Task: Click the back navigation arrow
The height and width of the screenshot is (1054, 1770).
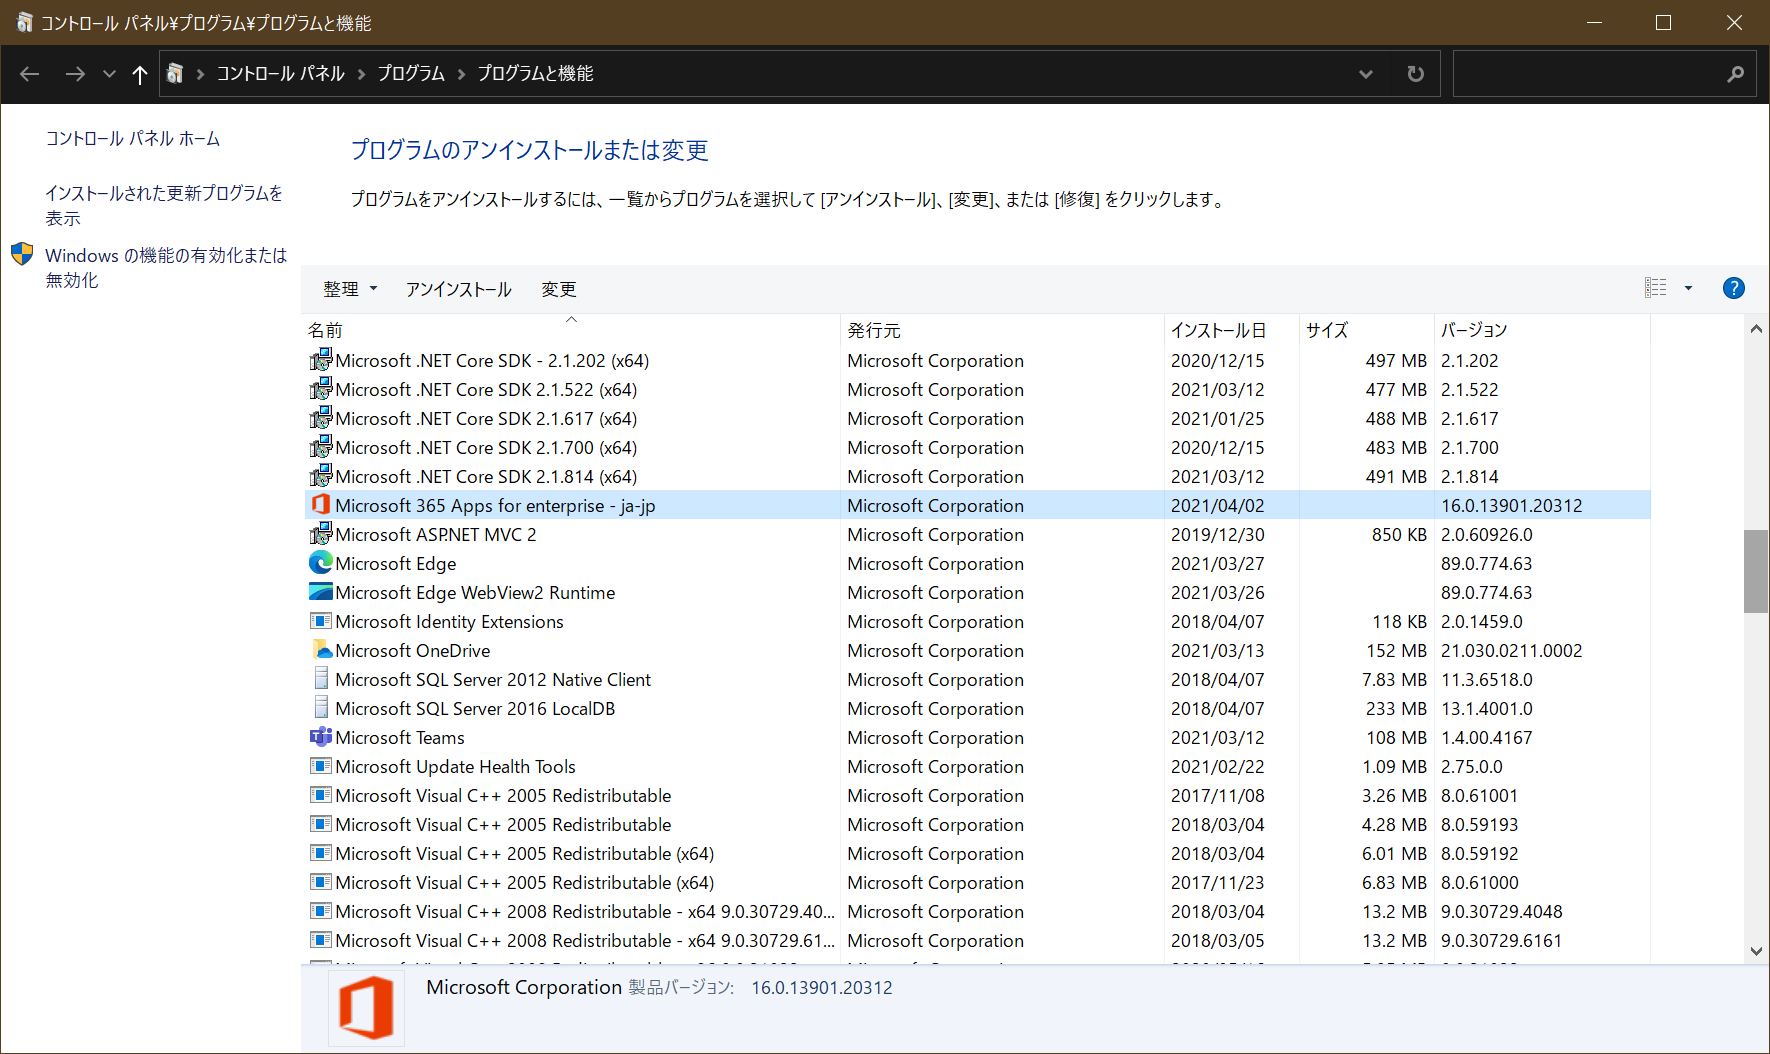Action: (x=29, y=73)
